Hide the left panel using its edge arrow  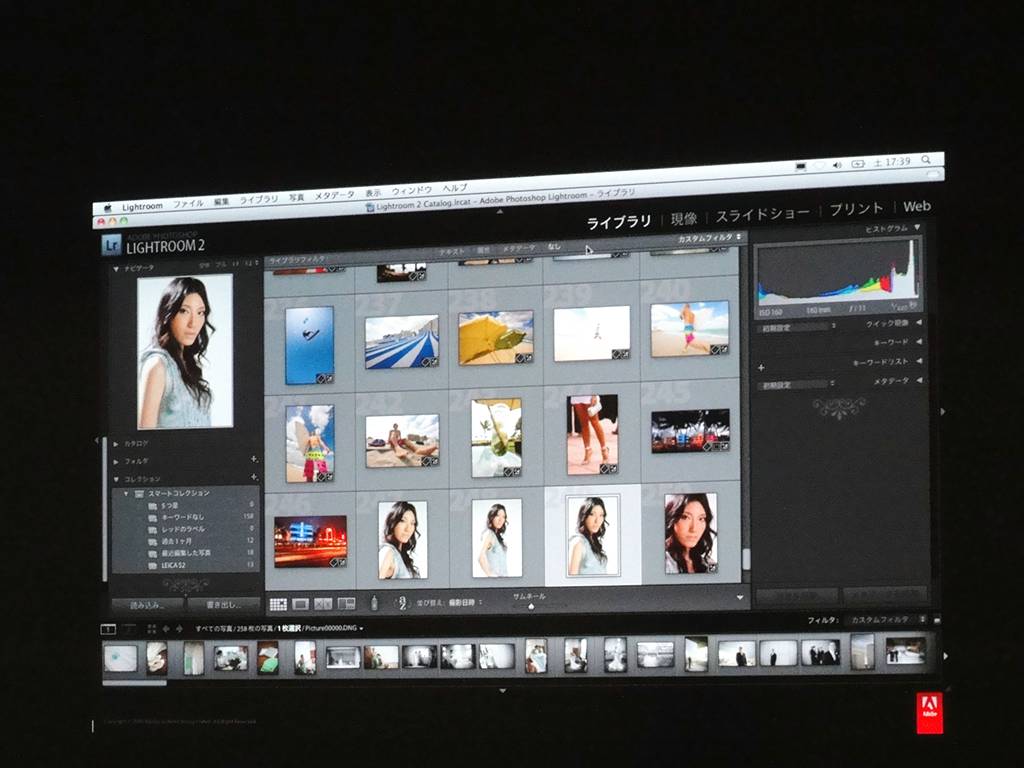(96, 441)
